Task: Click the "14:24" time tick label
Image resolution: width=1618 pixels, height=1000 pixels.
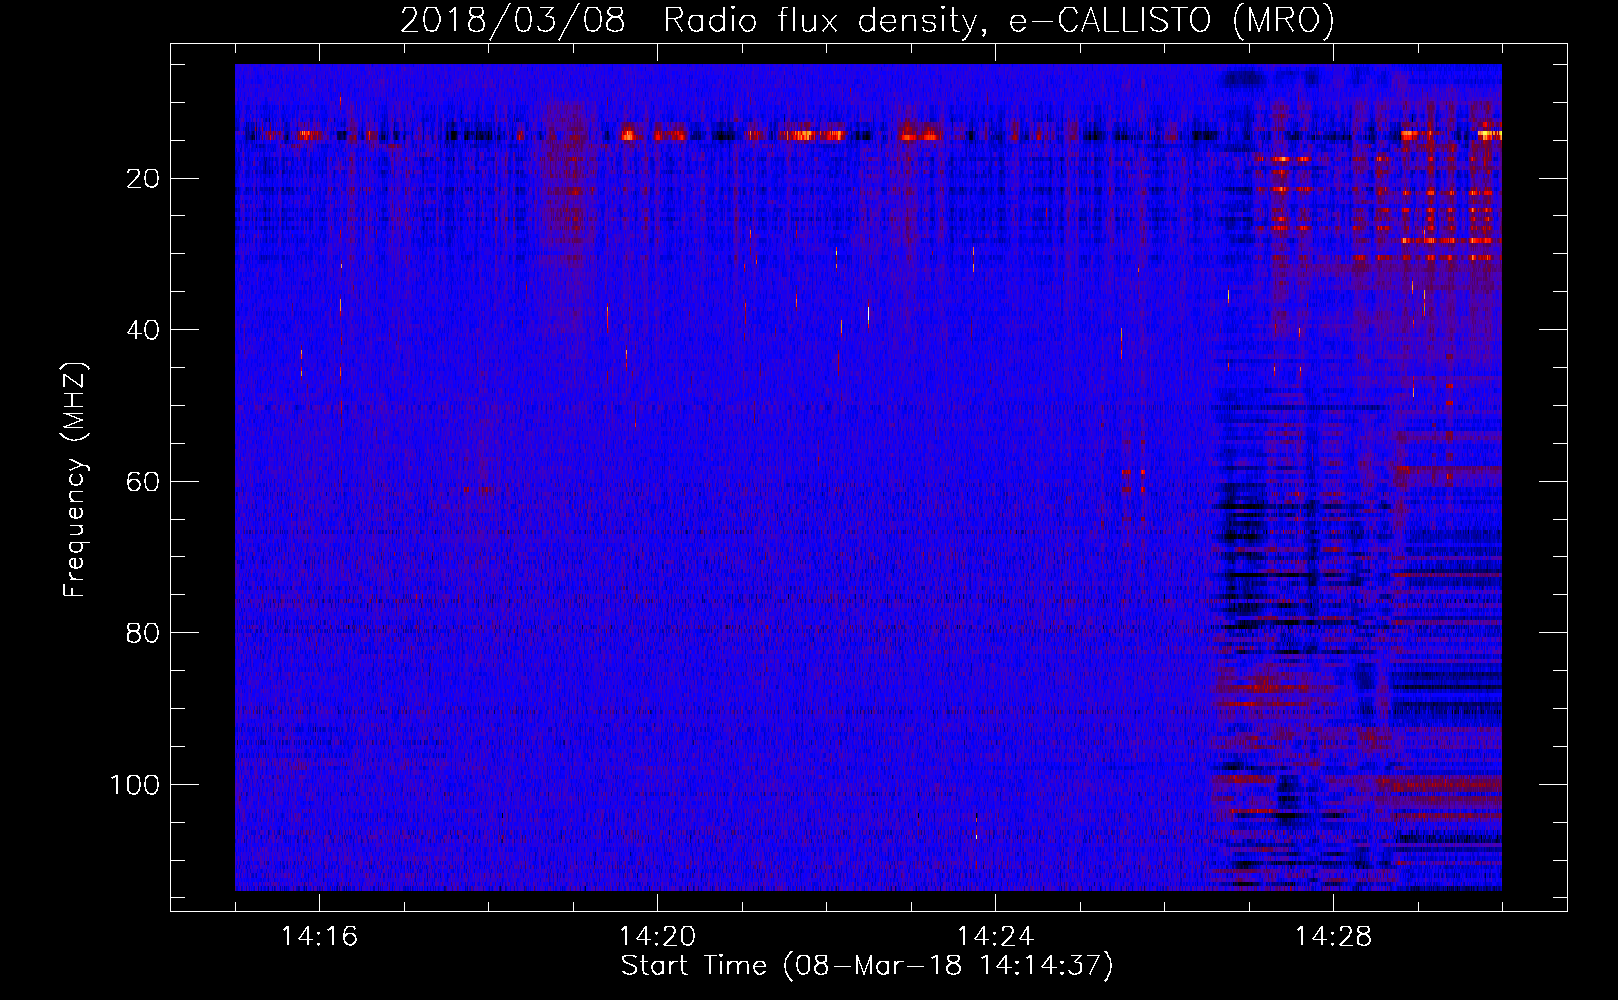Action: point(995,937)
